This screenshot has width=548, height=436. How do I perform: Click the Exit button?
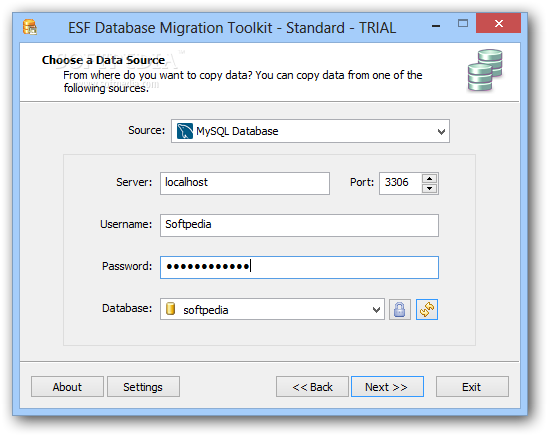click(x=472, y=387)
